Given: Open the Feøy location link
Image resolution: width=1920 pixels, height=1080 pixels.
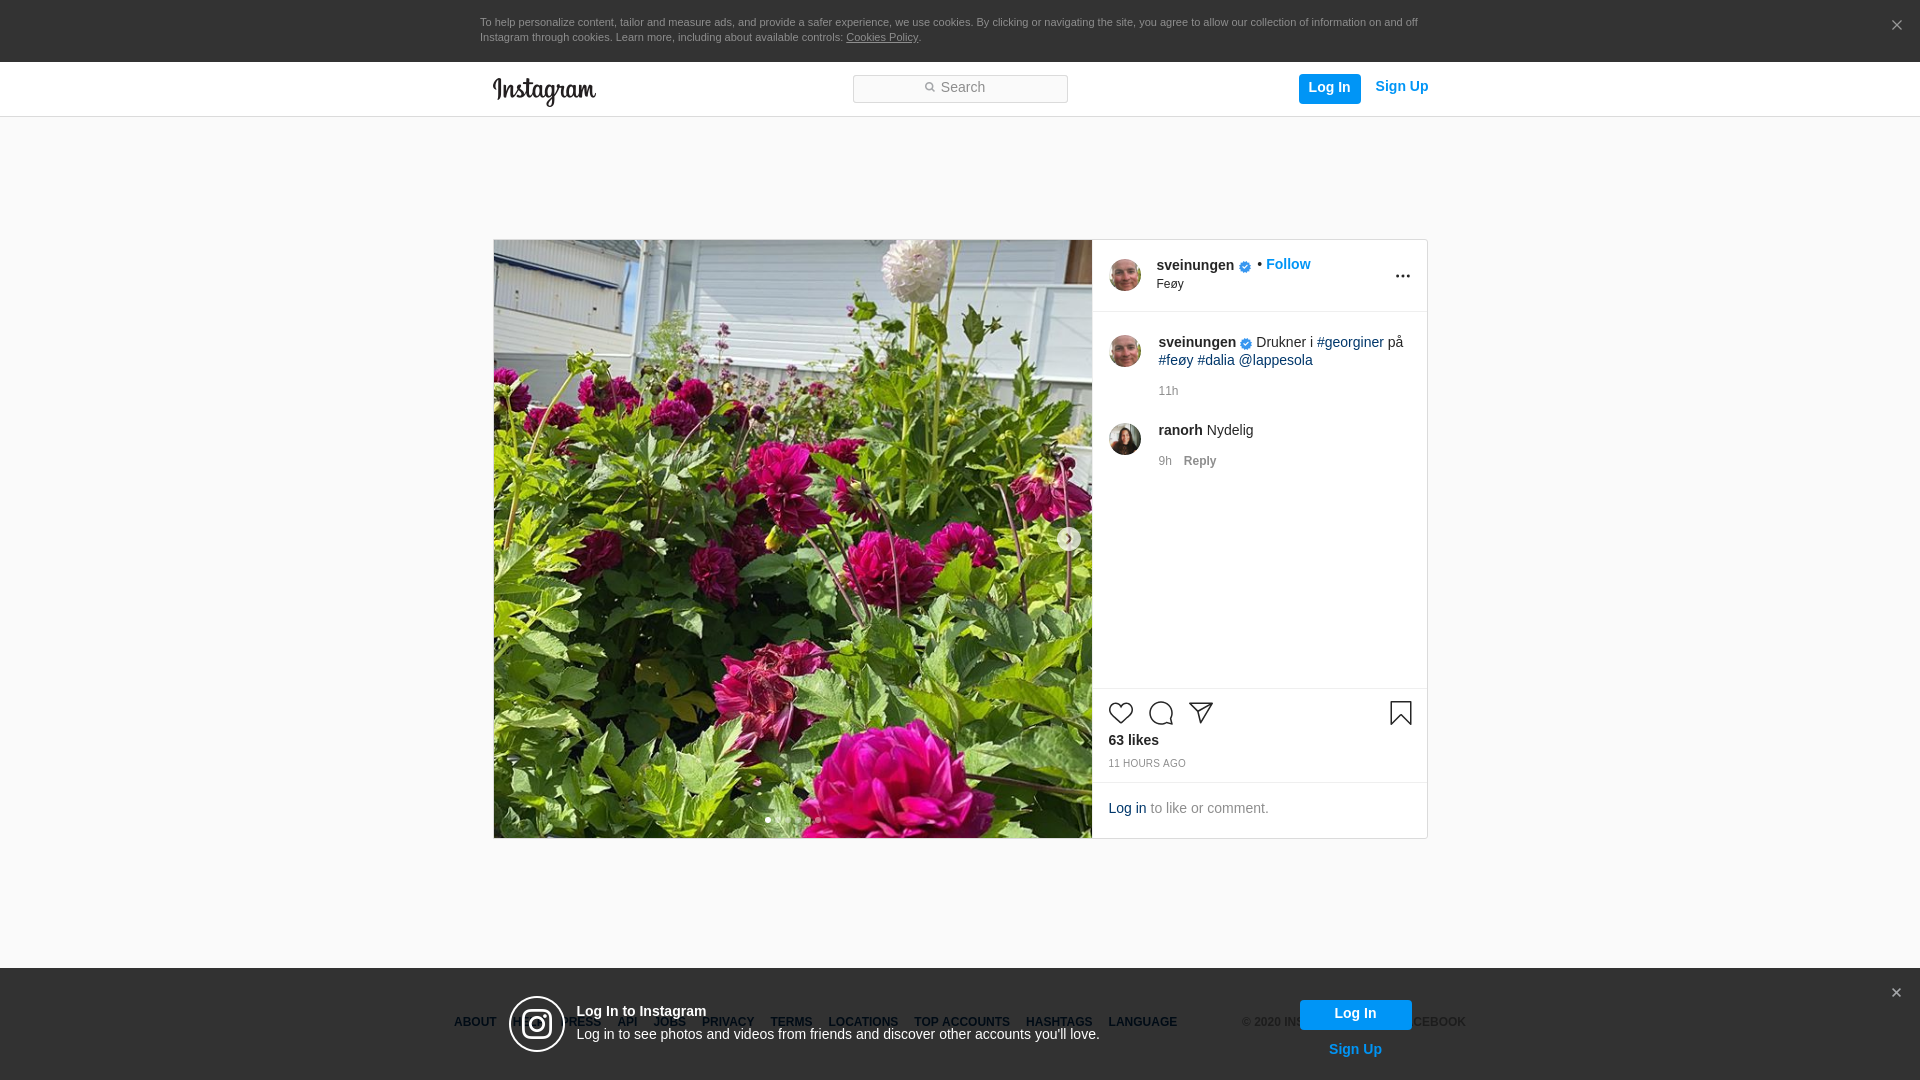Looking at the screenshot, I should tap(1170, 284).
